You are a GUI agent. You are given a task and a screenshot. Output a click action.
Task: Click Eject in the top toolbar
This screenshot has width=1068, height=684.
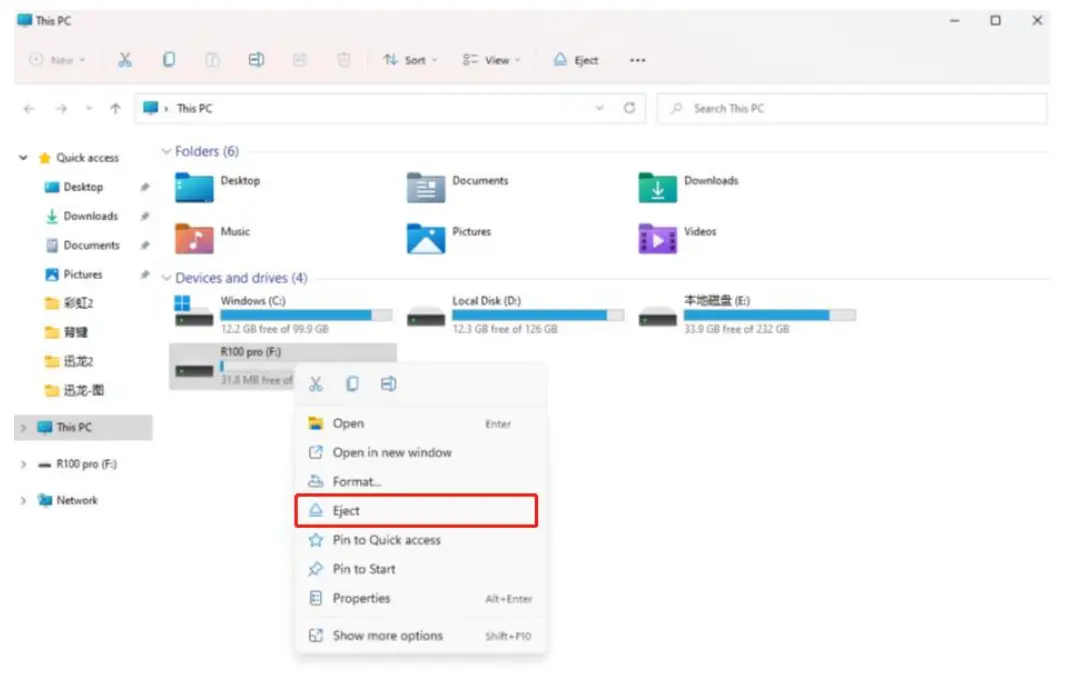coord(576,60)
